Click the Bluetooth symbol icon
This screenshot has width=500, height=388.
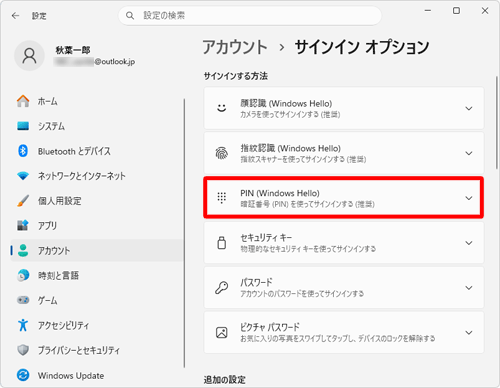(x=23, y=151)
